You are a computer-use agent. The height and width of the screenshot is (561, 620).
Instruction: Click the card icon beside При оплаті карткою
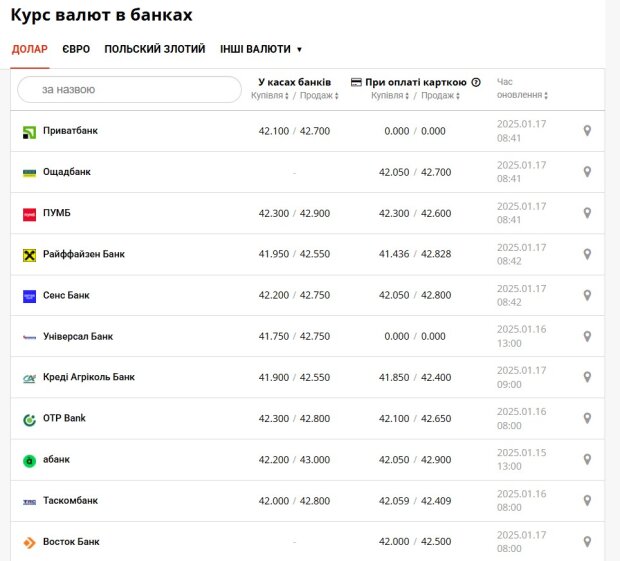356,82
